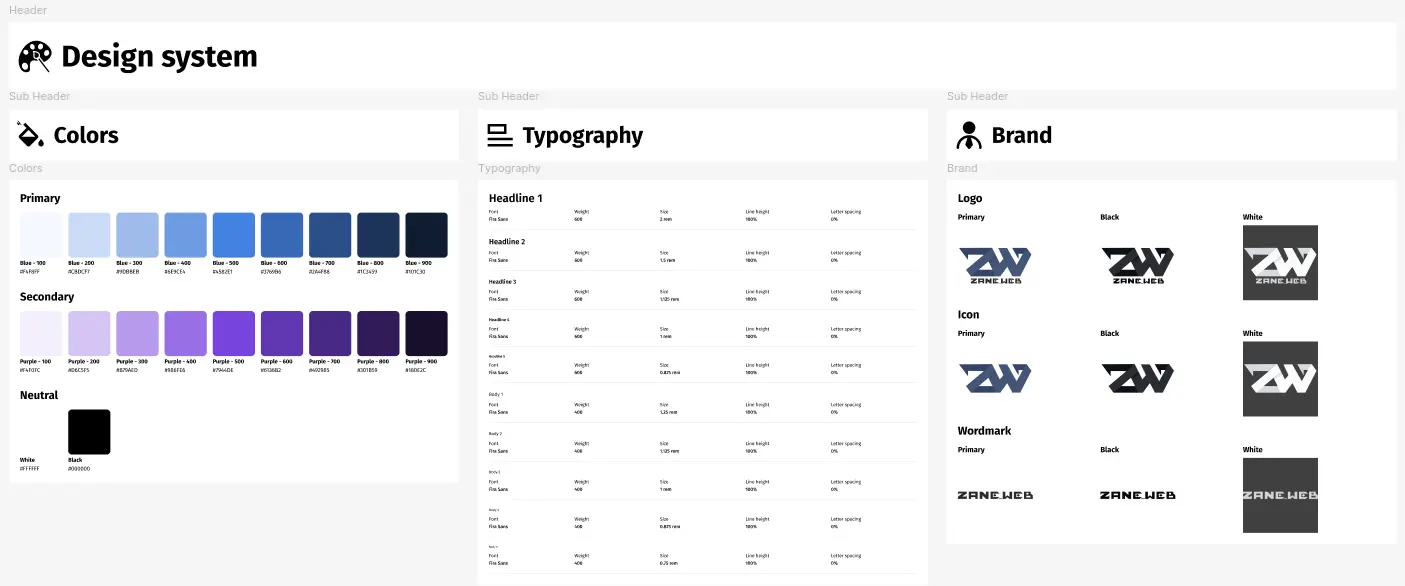Viewport: 1405px width, 586px height.
Task: Click the person icon beside Brand heading
Action: 969,134
